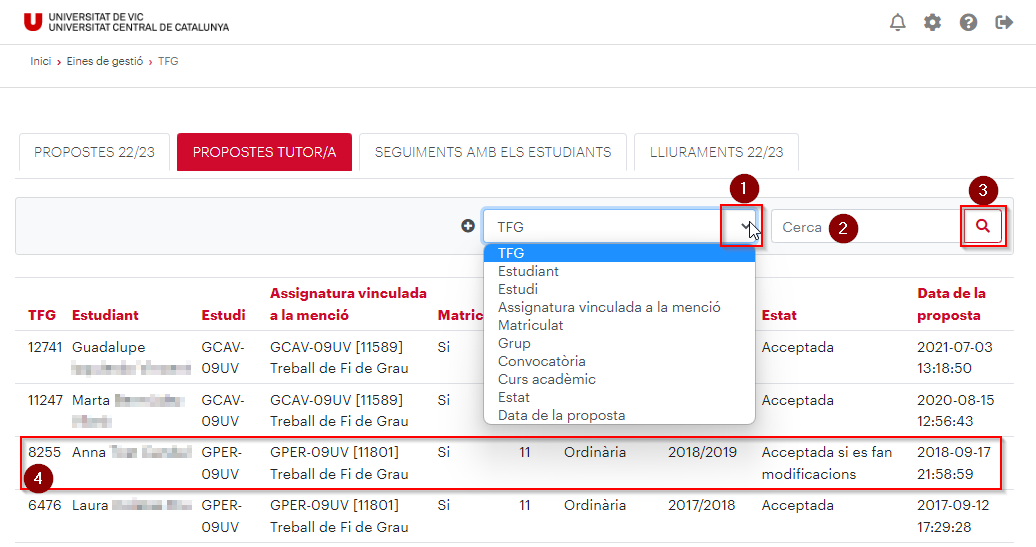
Task: Click the Universitat de Vic logo
Action: tap(126, 22)
